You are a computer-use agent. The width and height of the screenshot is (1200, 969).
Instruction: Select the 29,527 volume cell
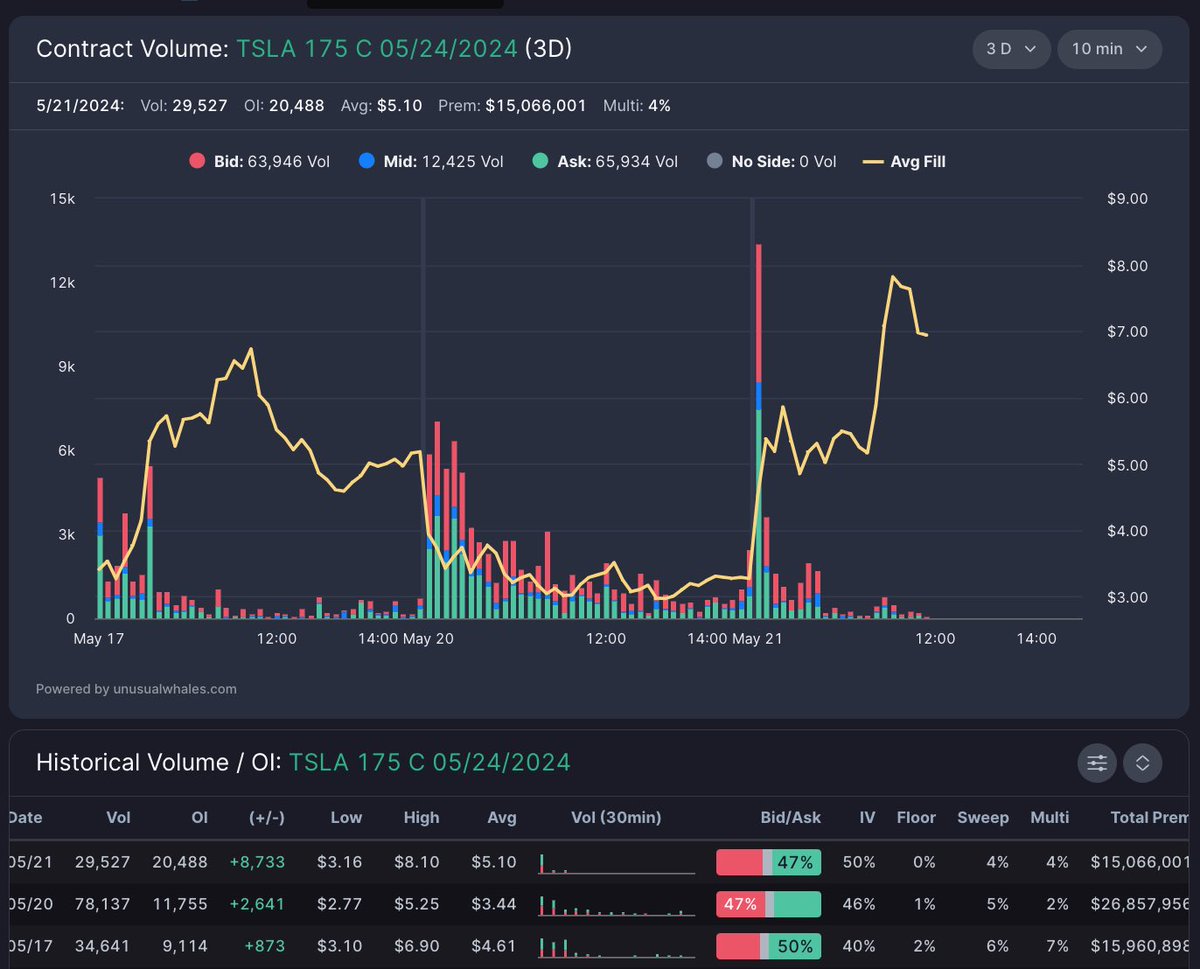click(102, 862)
